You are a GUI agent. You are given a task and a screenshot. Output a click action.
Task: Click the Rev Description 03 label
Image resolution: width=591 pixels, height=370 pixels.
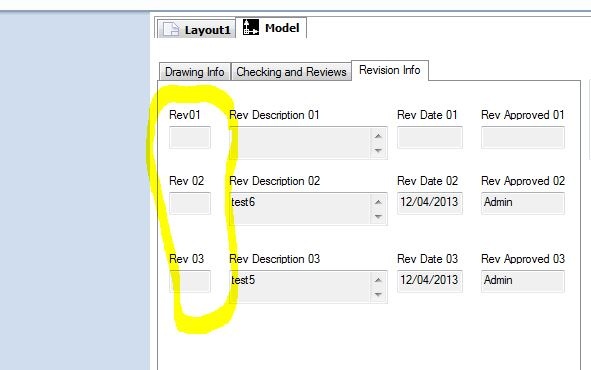(x=274, y=259)
